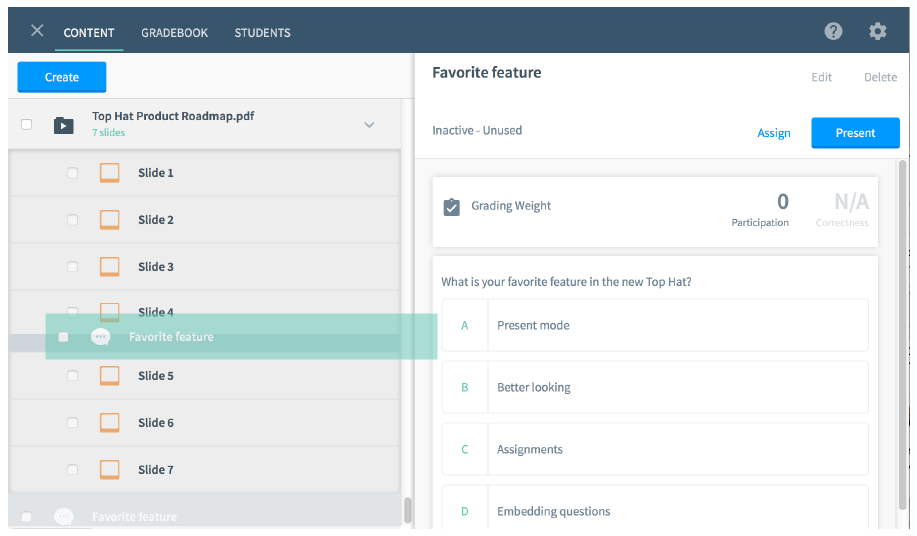Viewport: 917px width, 536px height.
Task: Close the course view with X icon
Action: (x=37, y=30)
